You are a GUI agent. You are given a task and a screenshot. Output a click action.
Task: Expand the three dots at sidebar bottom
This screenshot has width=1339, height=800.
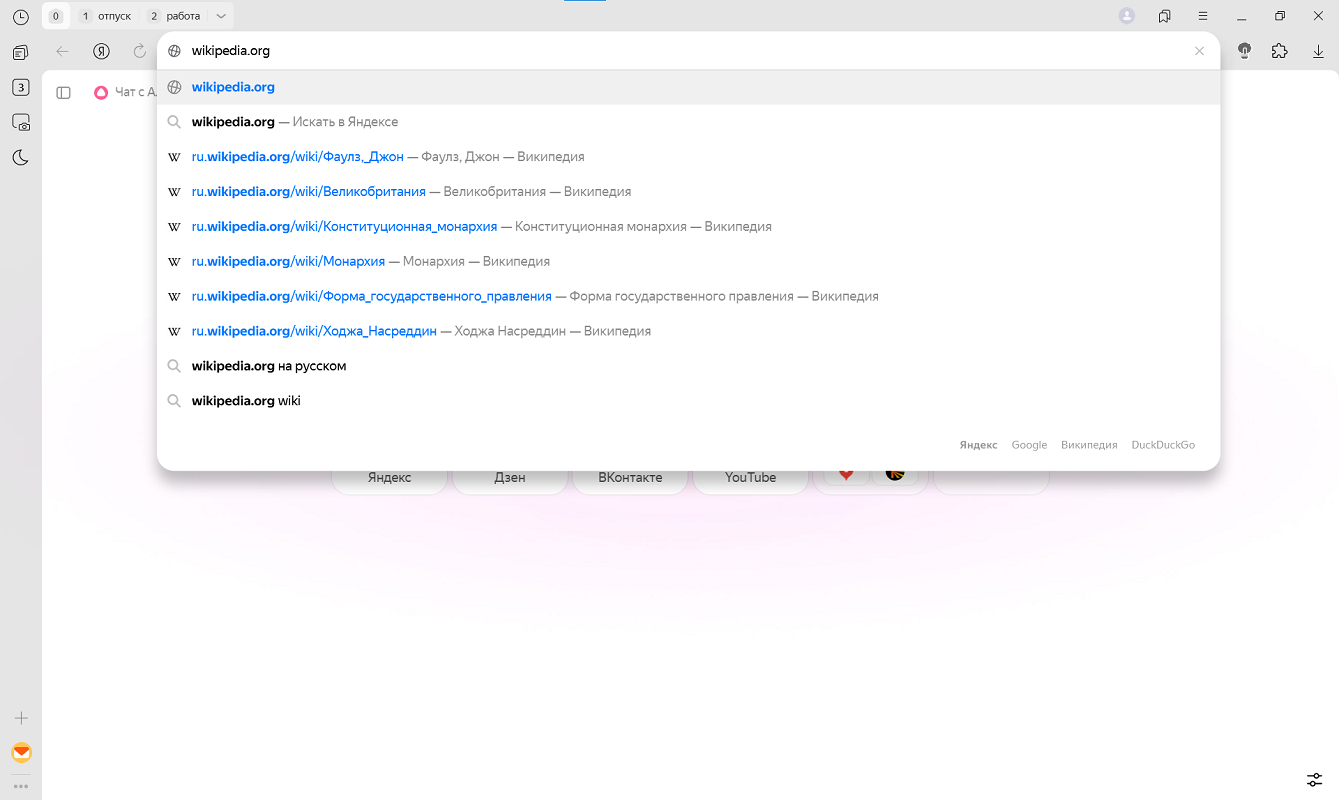coord(21,786)
